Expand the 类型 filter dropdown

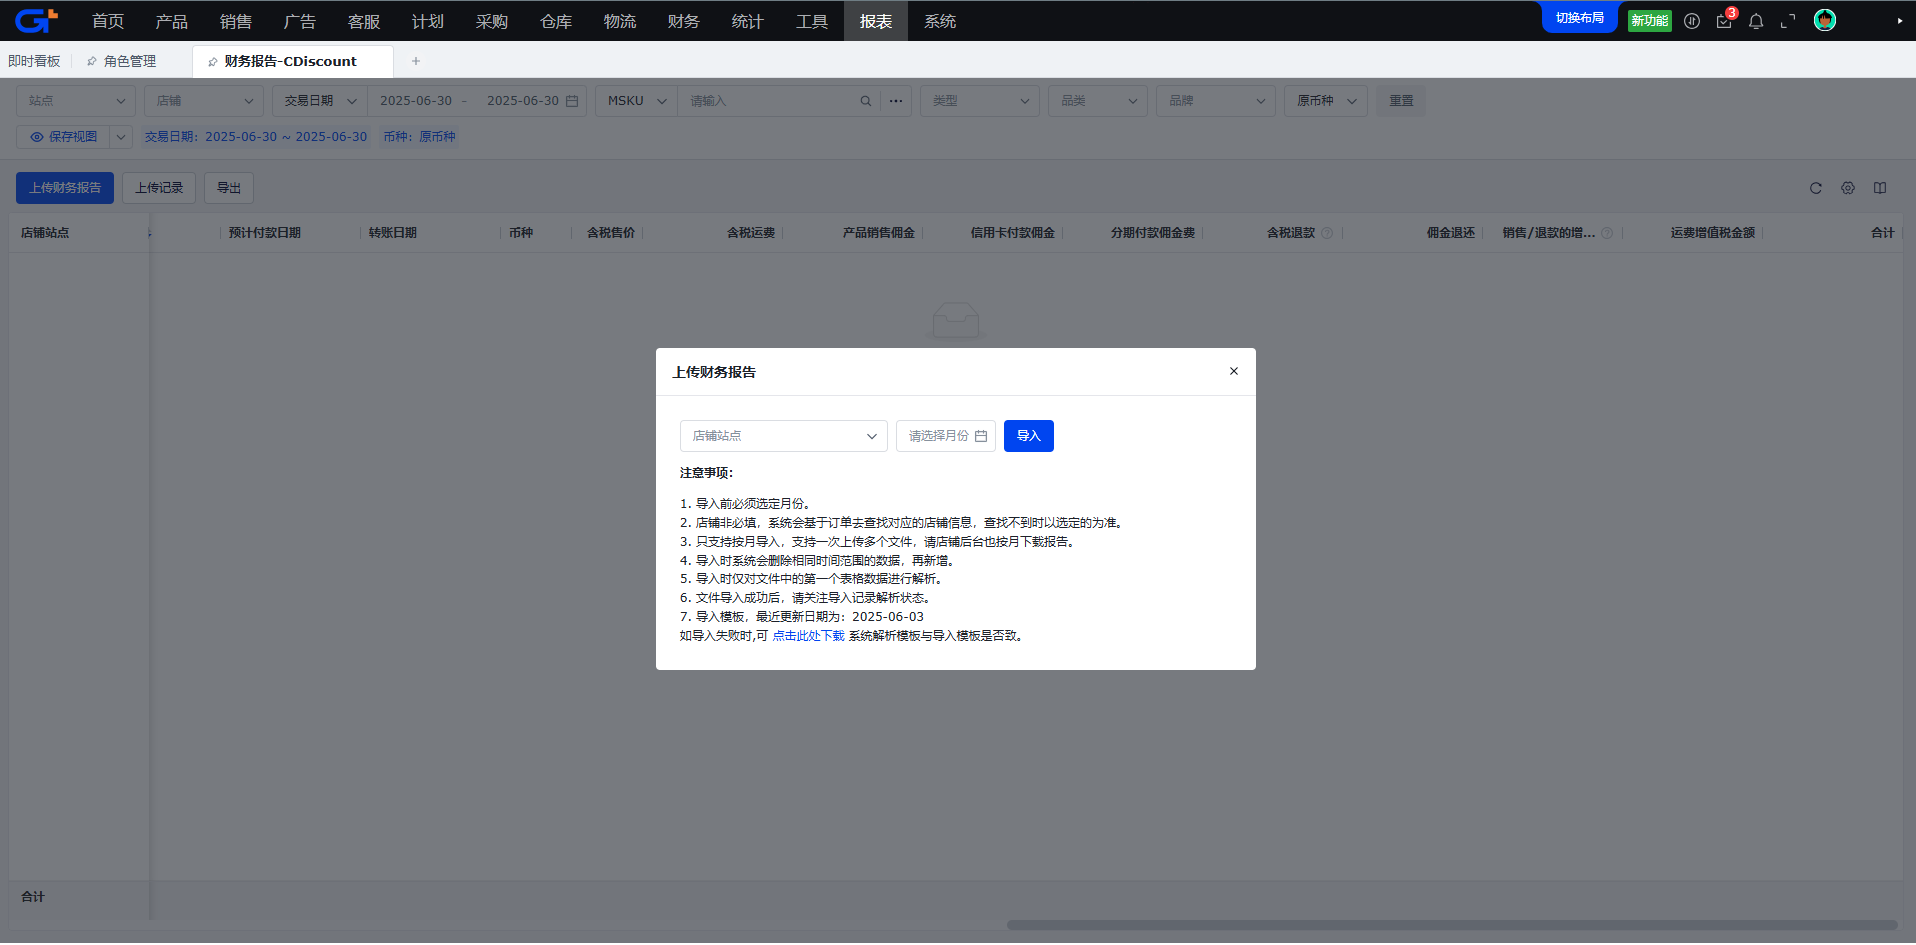(x=980, y=101)
